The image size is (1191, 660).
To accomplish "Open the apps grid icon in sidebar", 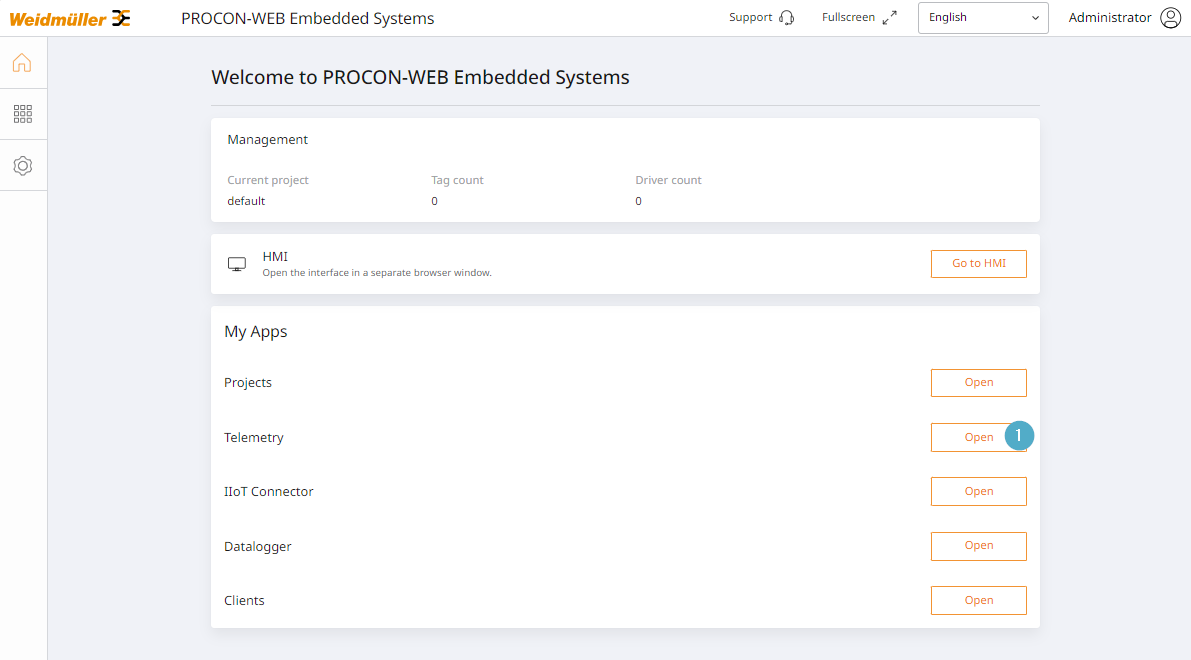I will click(23, 114).
